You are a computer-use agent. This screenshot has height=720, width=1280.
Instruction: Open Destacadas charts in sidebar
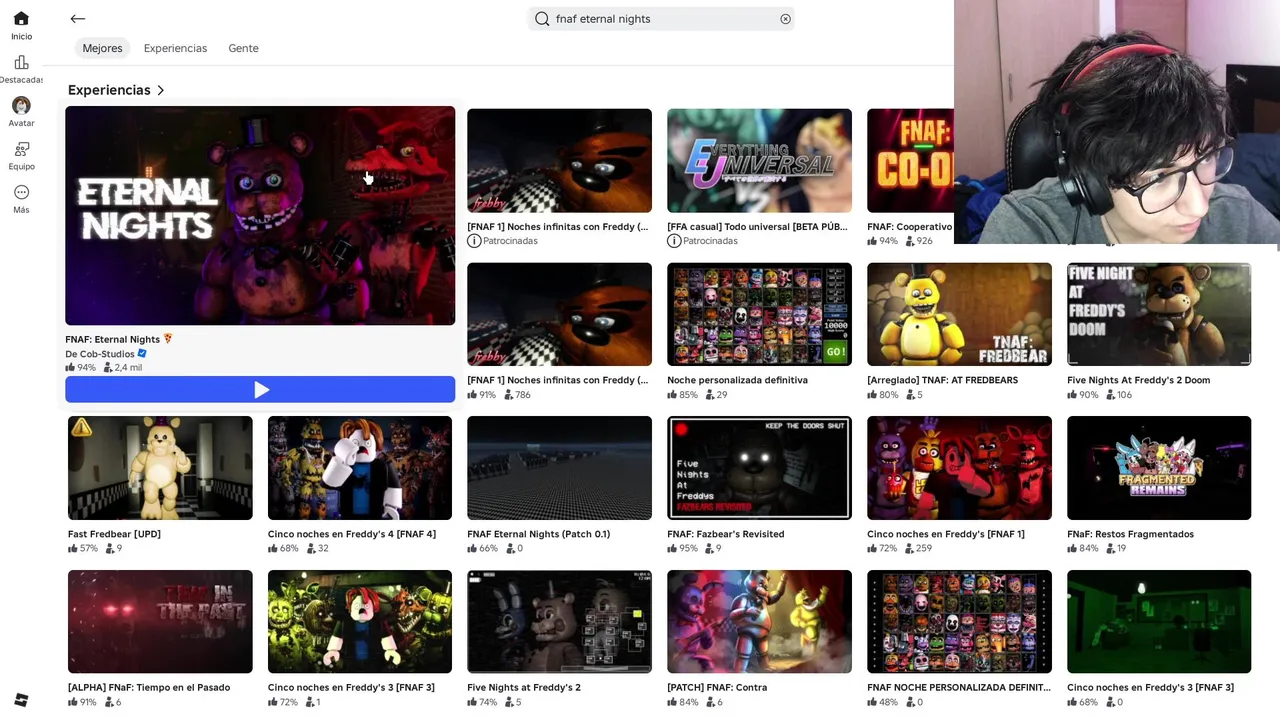click(21, 70)
